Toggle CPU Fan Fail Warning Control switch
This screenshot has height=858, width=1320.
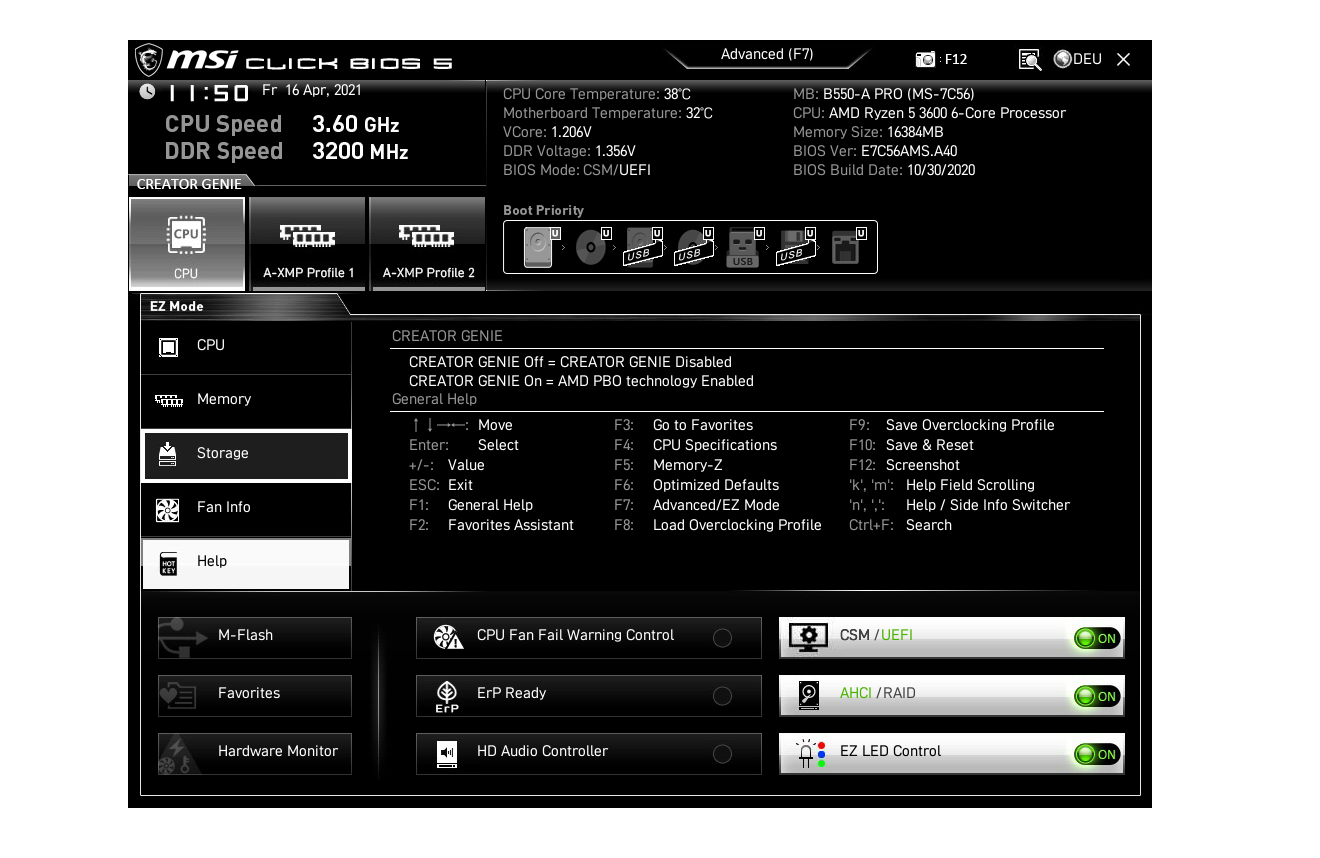(x=722, y=638)
